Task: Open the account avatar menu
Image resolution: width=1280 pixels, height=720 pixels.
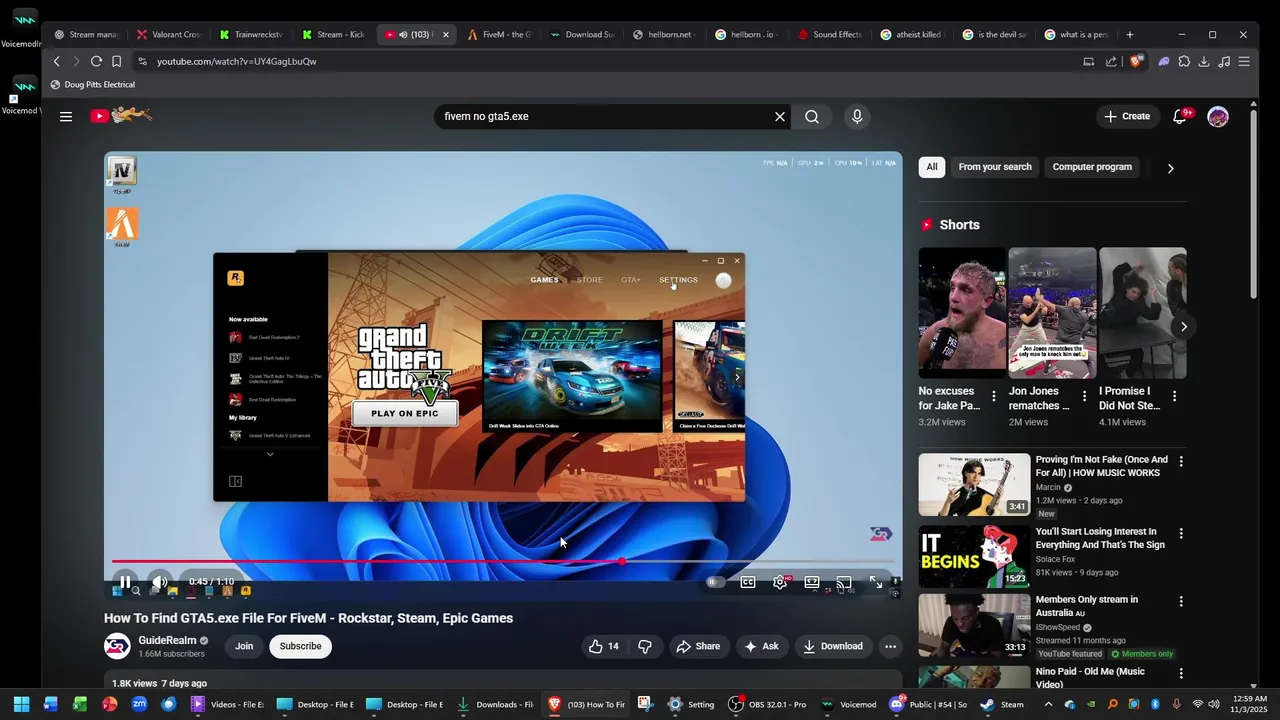Action: [x=1218, y=116]
